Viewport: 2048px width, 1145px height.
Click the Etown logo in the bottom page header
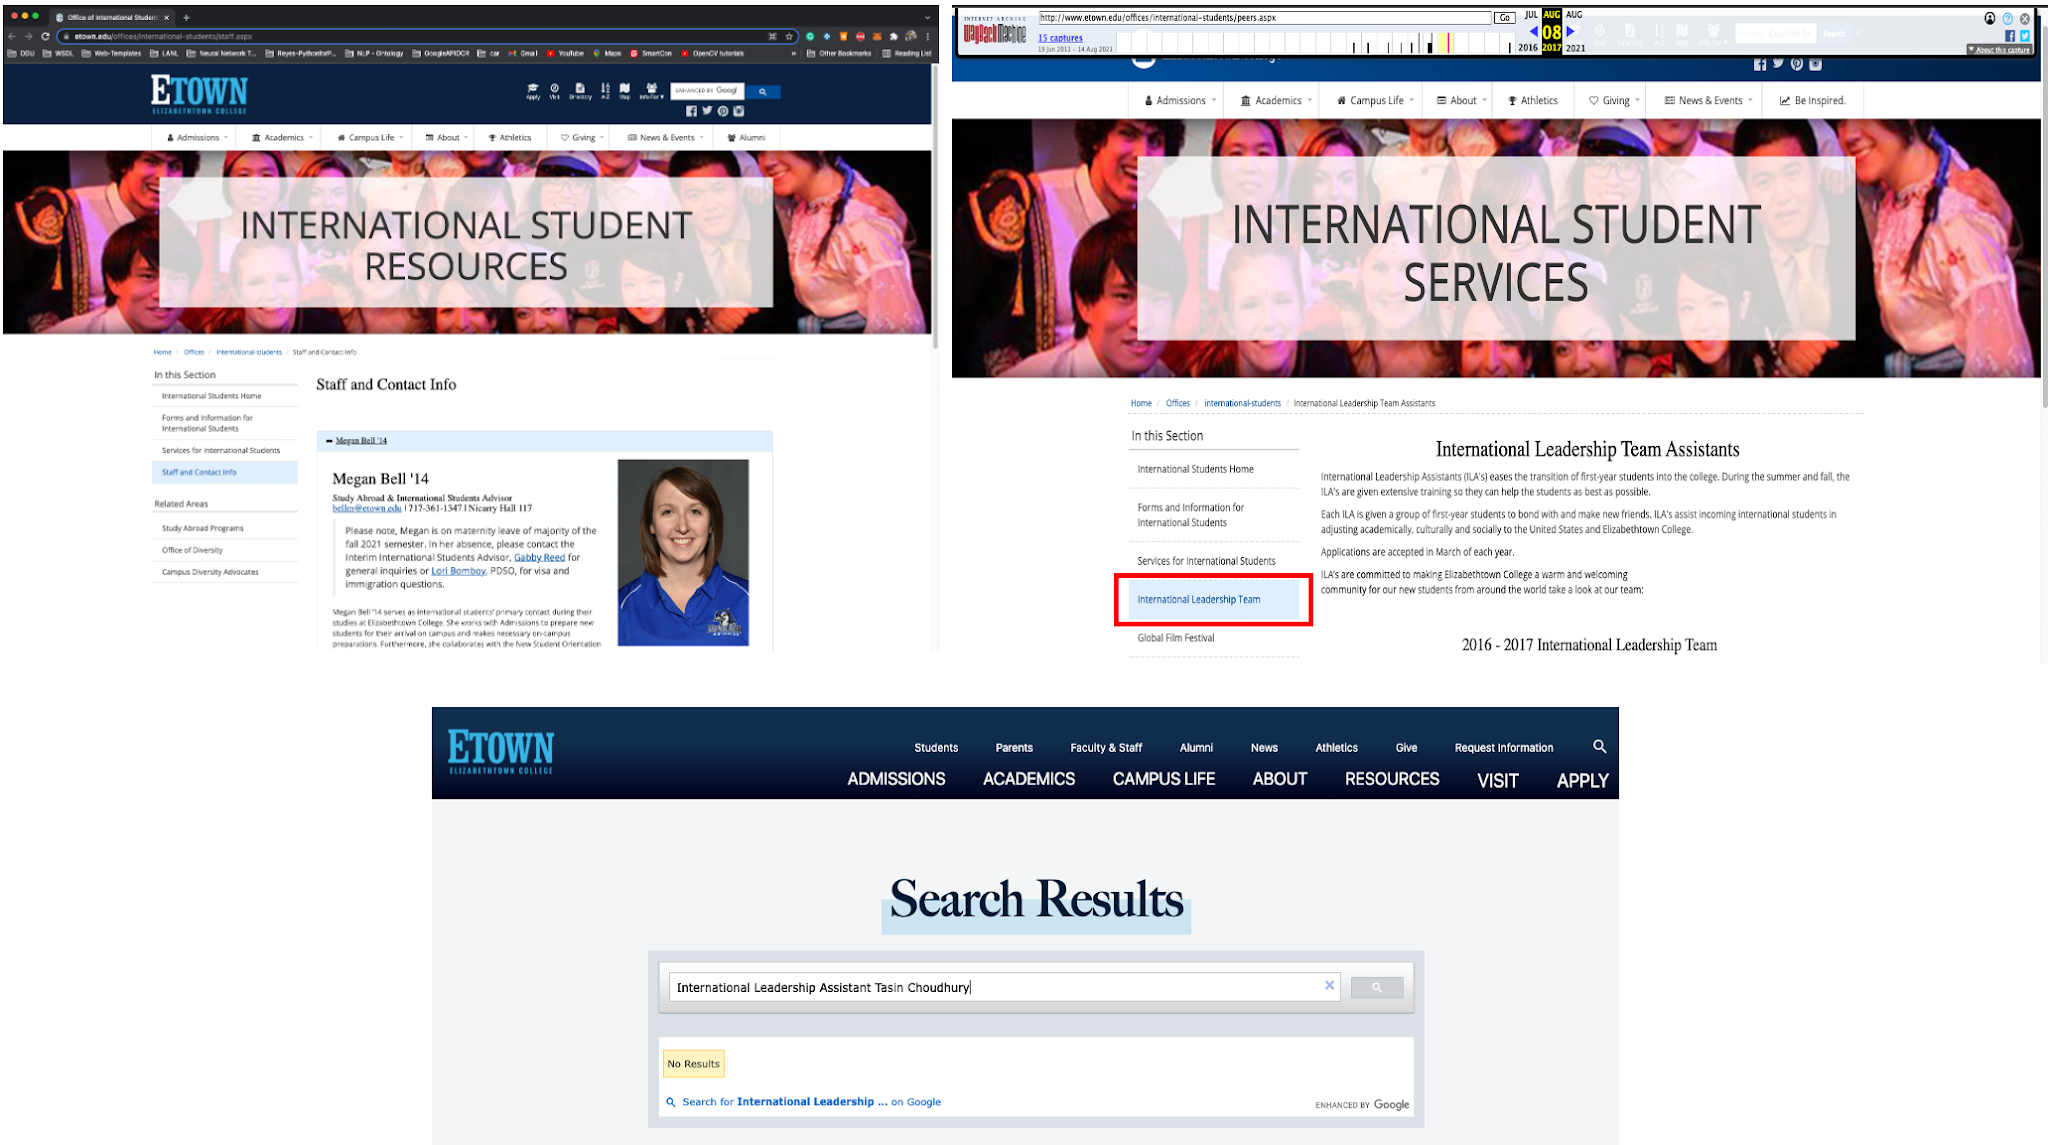tap(500, 751)
